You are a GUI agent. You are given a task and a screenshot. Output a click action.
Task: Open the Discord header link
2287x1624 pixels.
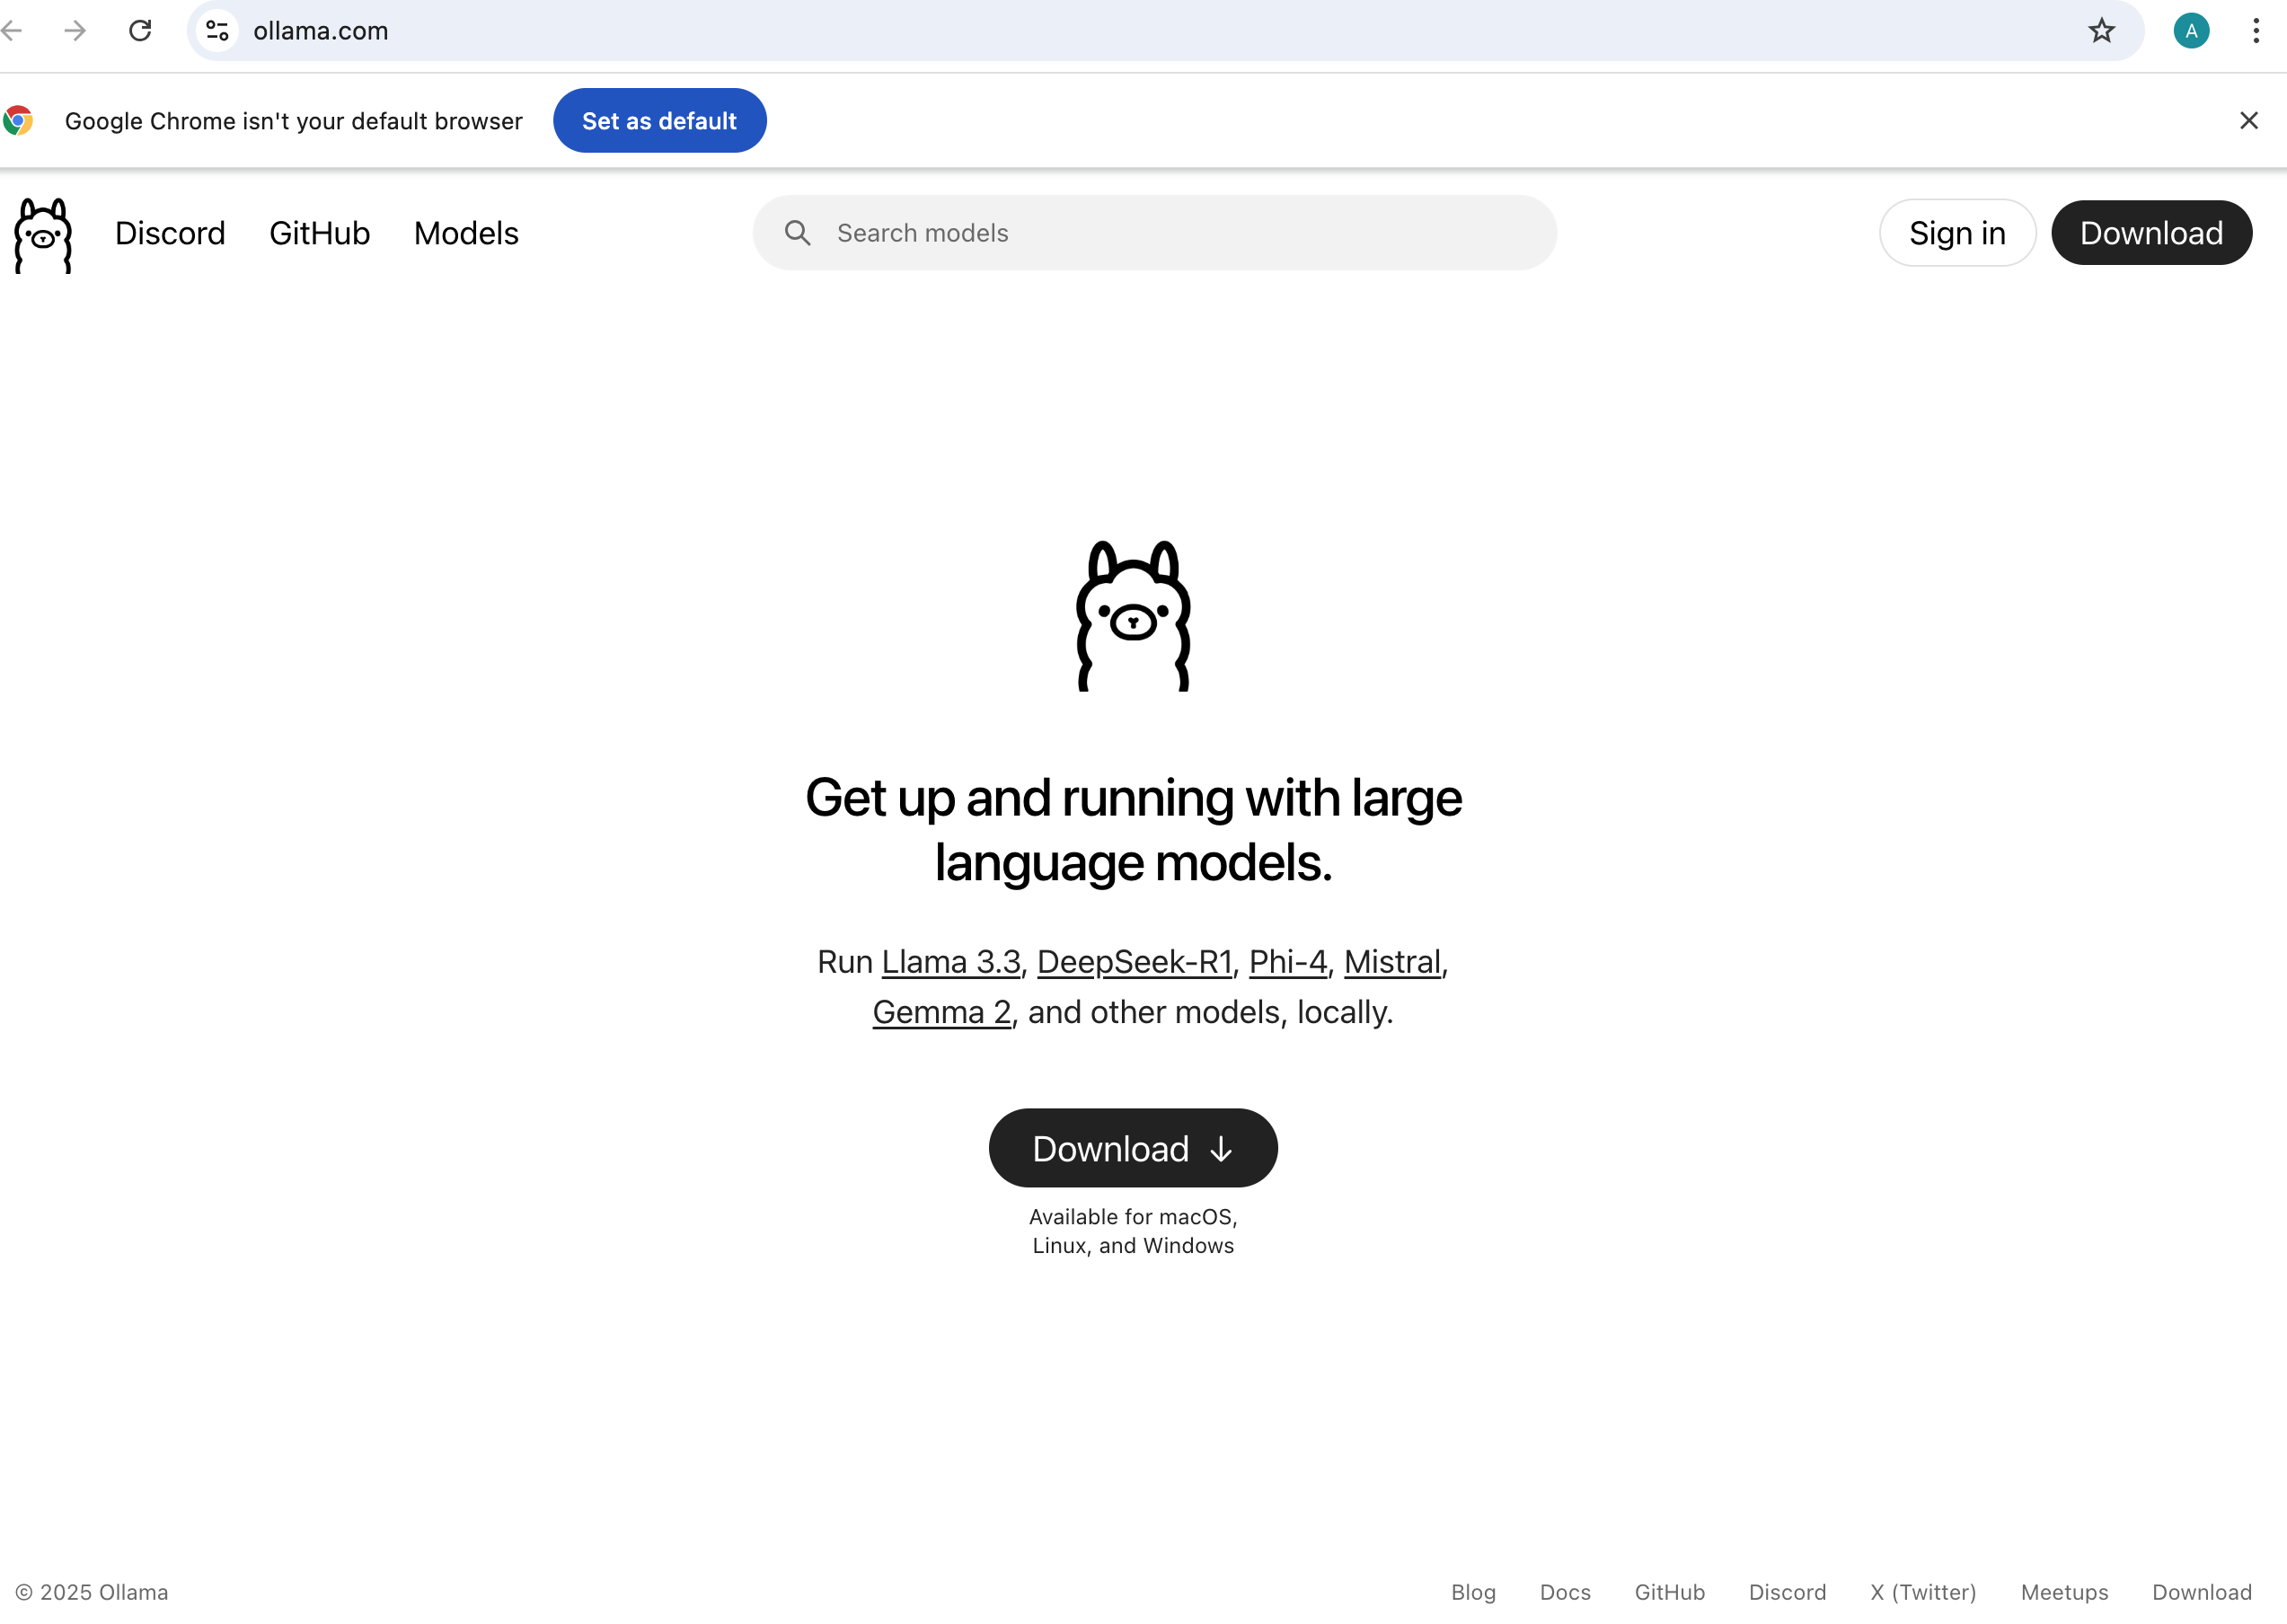point(170,233)
